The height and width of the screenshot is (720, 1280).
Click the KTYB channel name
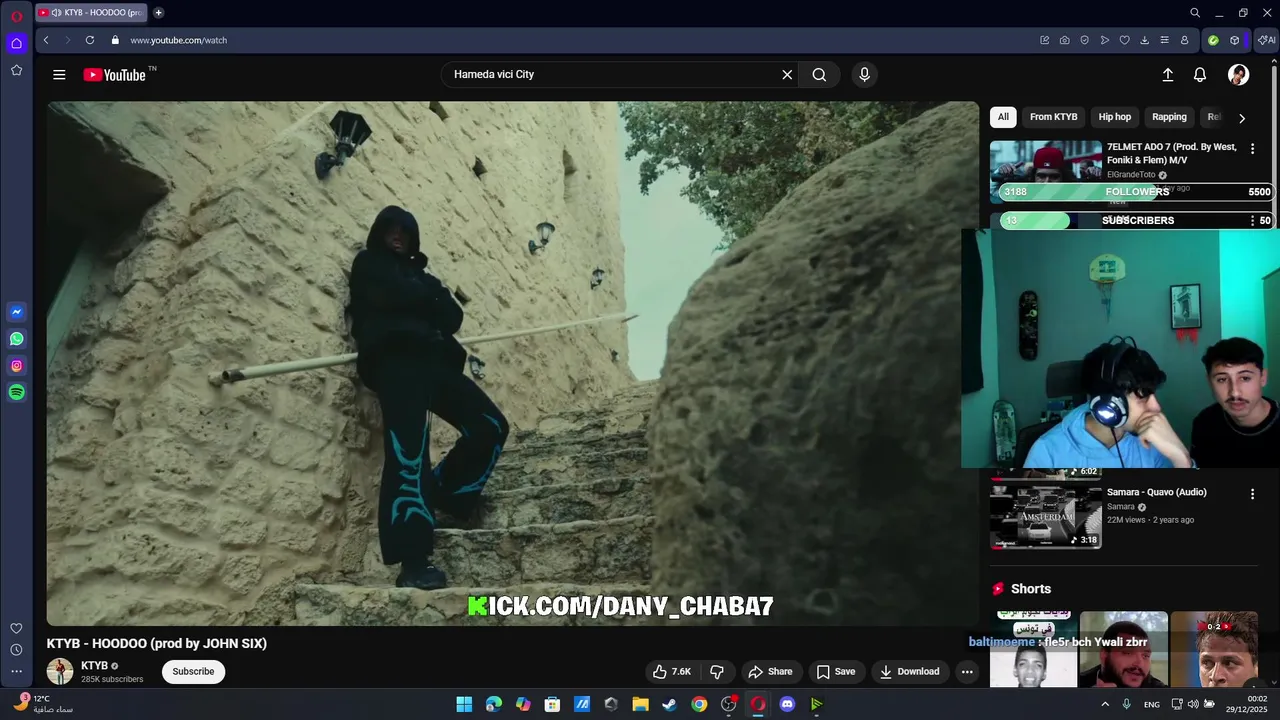click(94, 666)
